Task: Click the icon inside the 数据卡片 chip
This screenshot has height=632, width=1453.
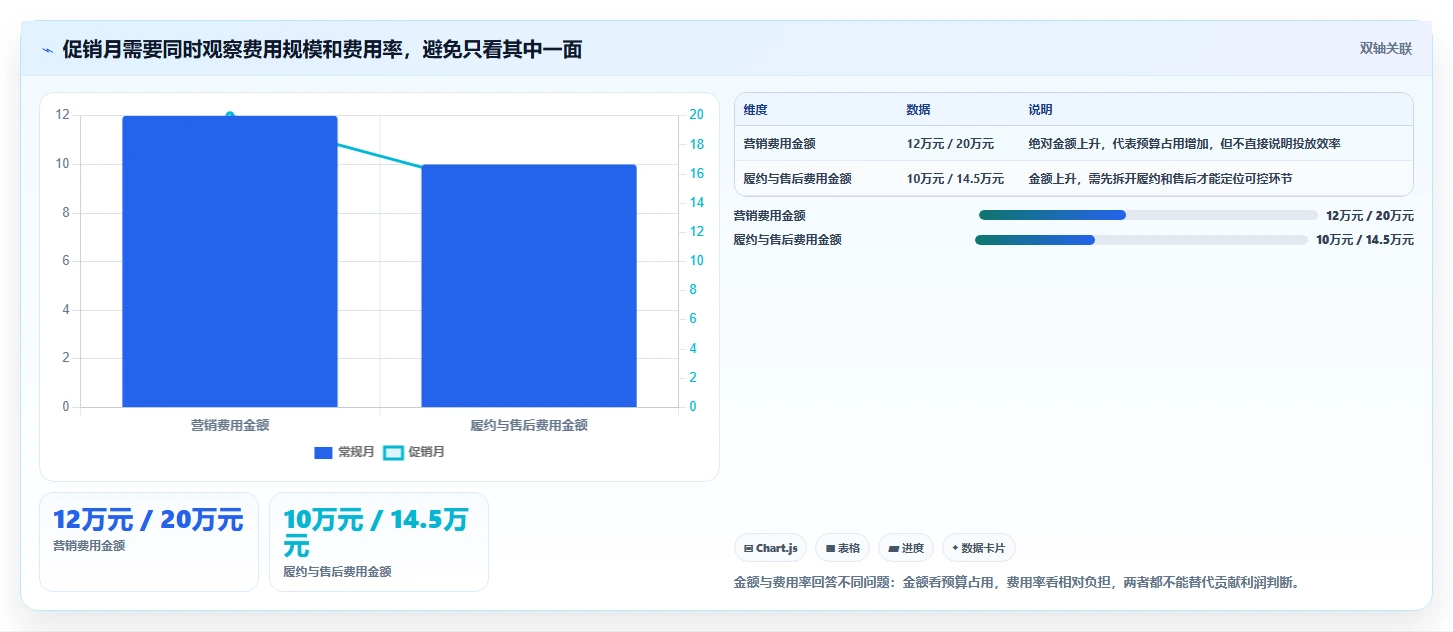Action: tap(955, 548)
